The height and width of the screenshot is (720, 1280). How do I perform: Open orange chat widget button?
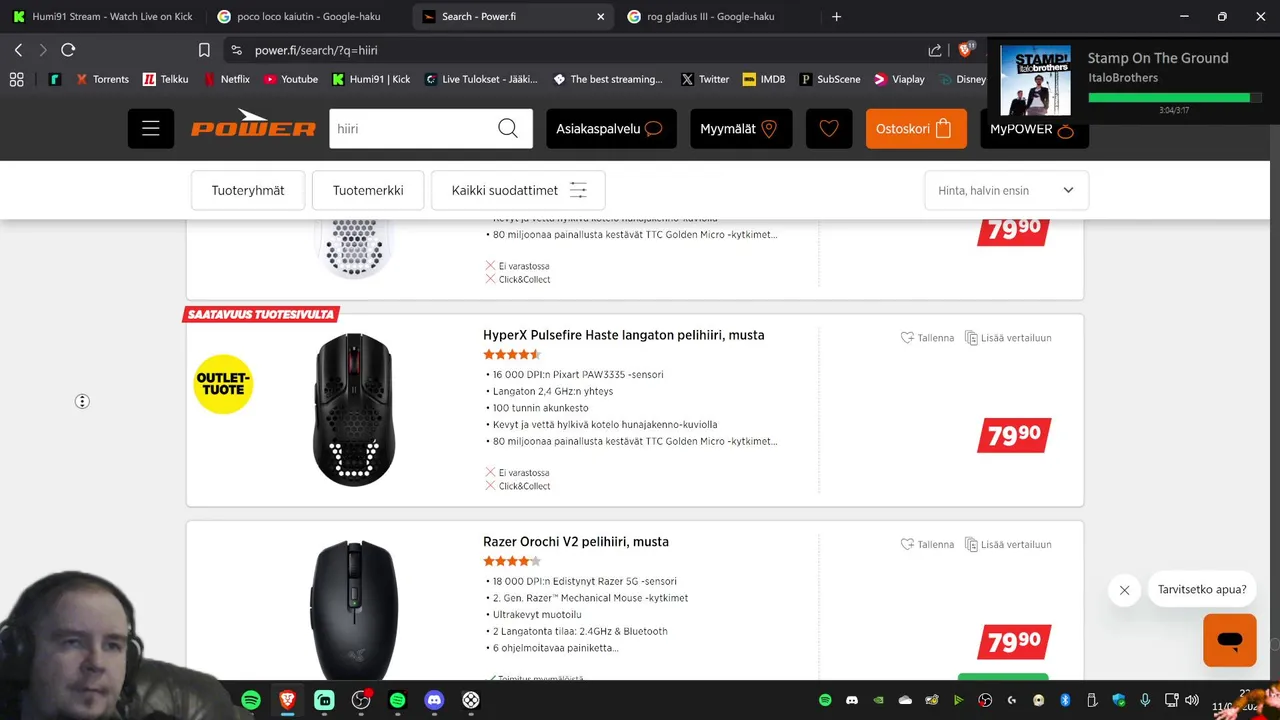[x=1230, y=640]
